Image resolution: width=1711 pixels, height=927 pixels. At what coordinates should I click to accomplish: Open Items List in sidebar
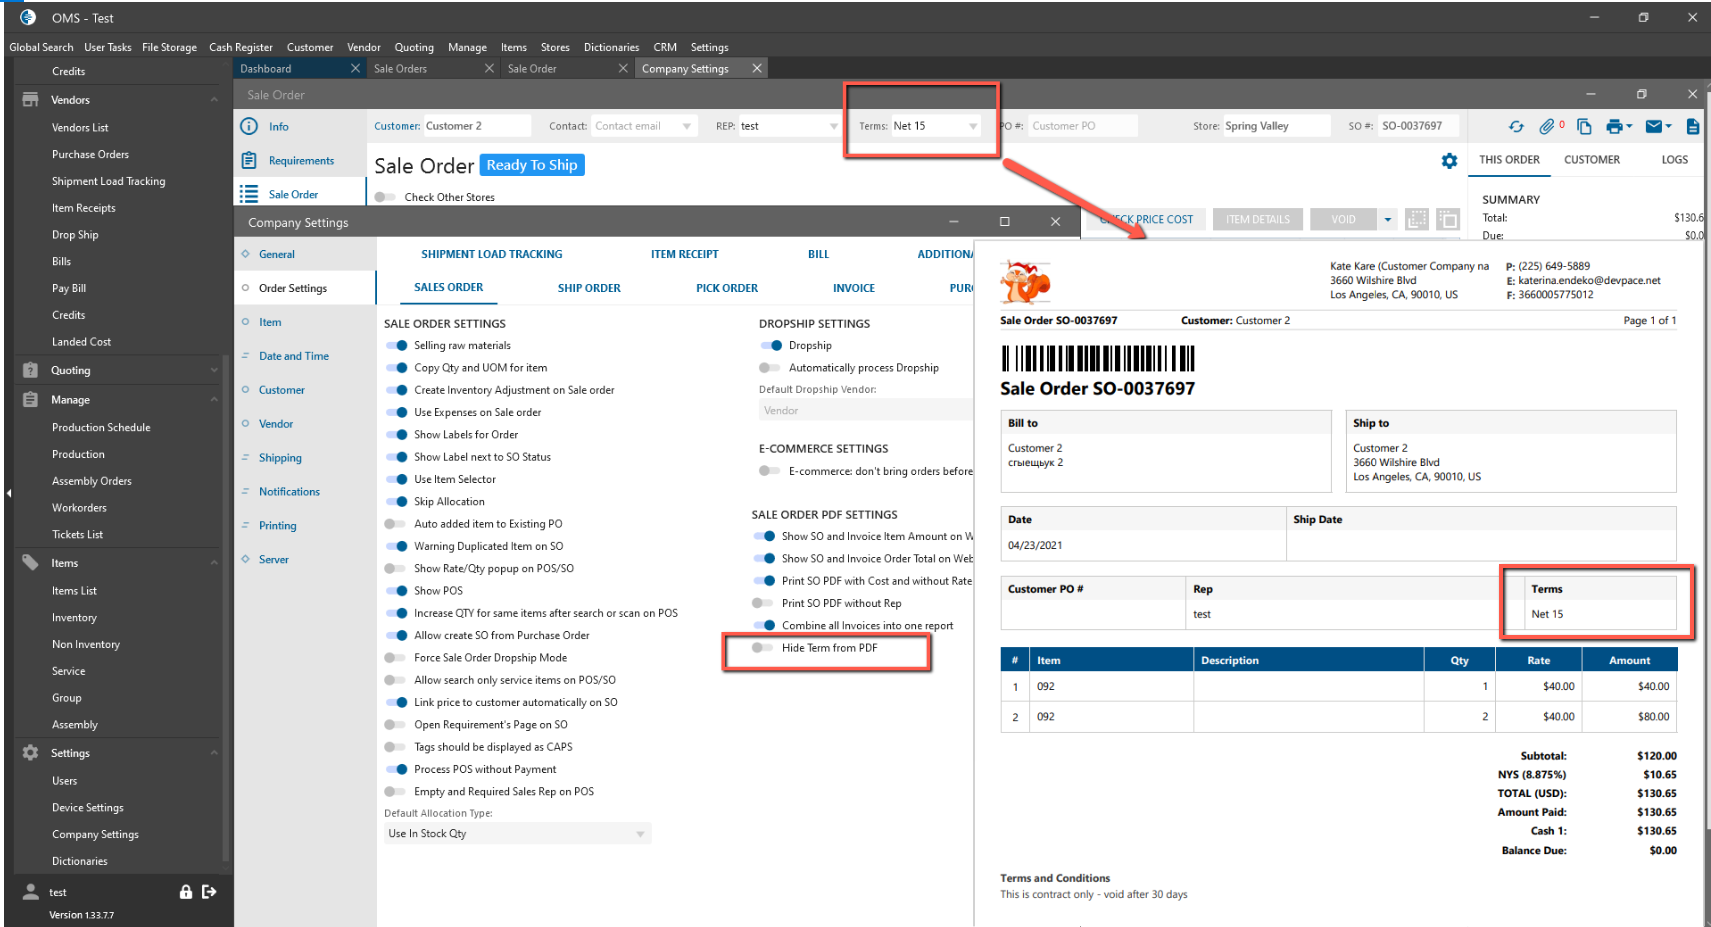[x=74, y=591]
